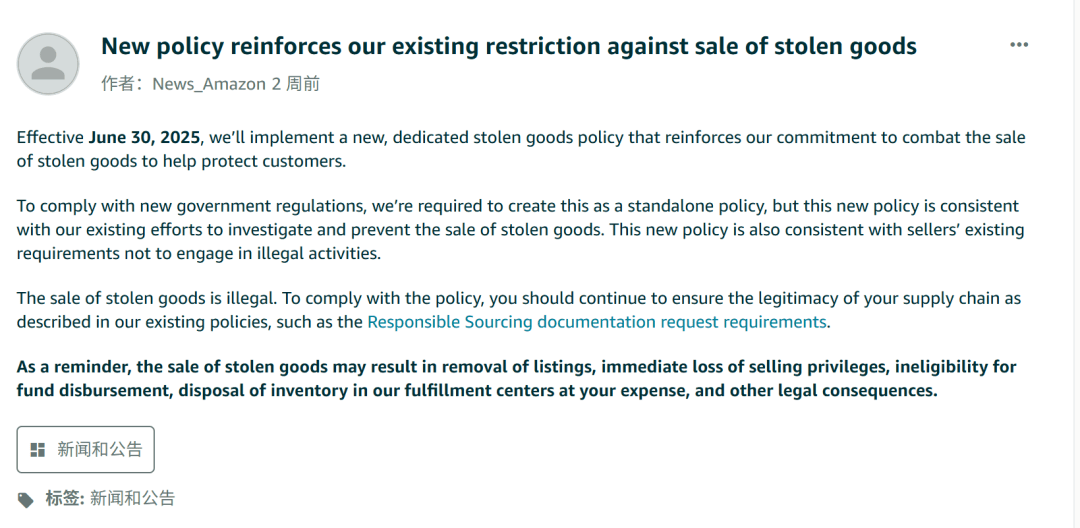The image size is (1080, 528).
Task: Open Responsible Sourcing documentation request requirements link
Action: click(596, 321)
